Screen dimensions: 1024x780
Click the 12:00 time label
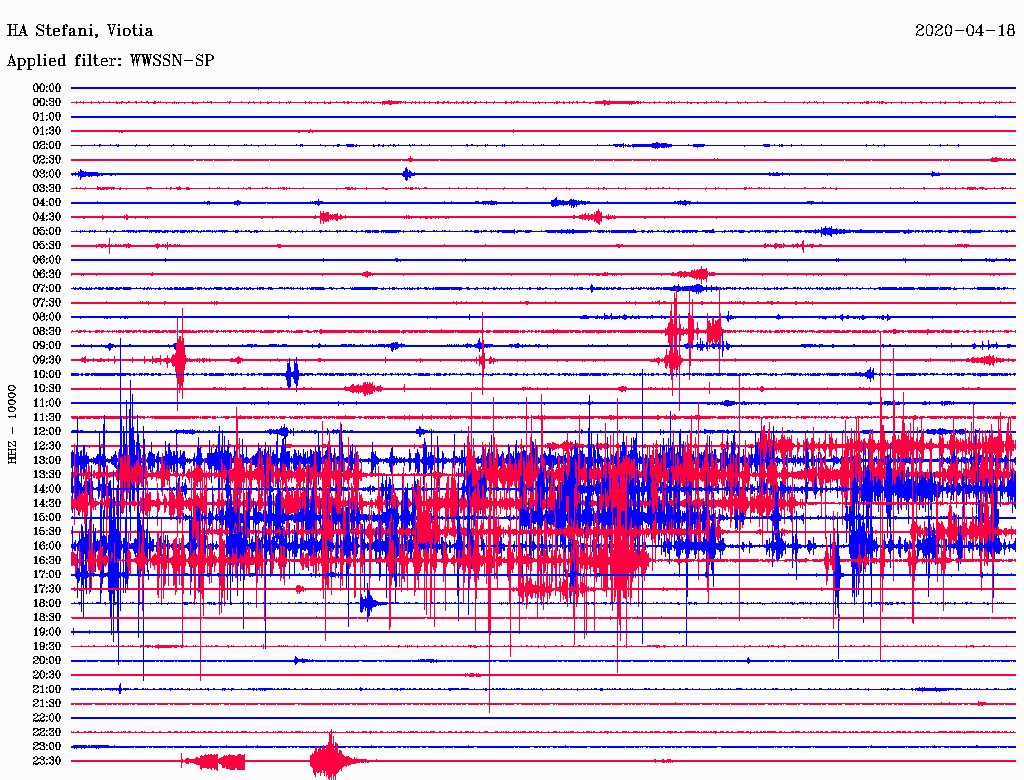(47, 432)
